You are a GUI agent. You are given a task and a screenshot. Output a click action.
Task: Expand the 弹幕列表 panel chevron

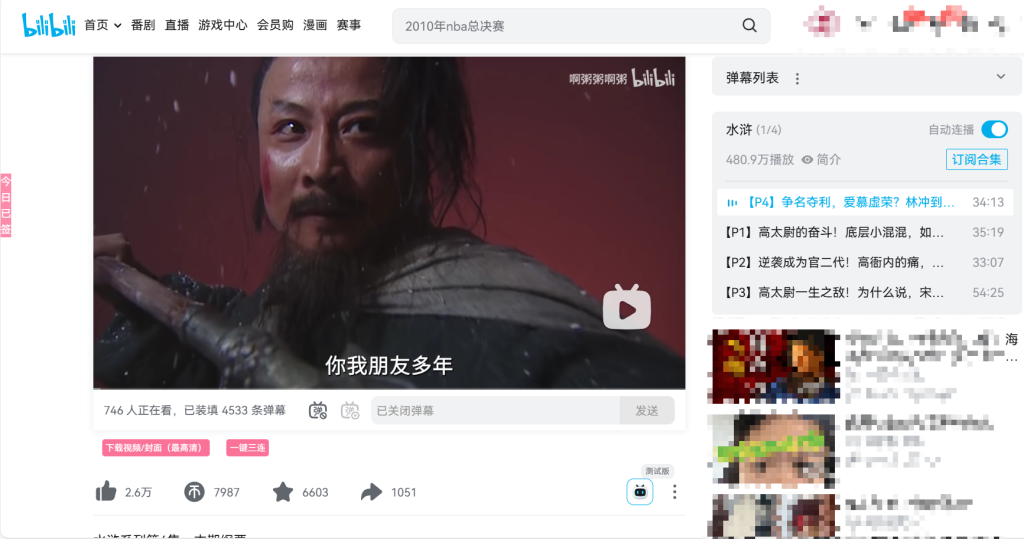click(x=1000, y=76)
